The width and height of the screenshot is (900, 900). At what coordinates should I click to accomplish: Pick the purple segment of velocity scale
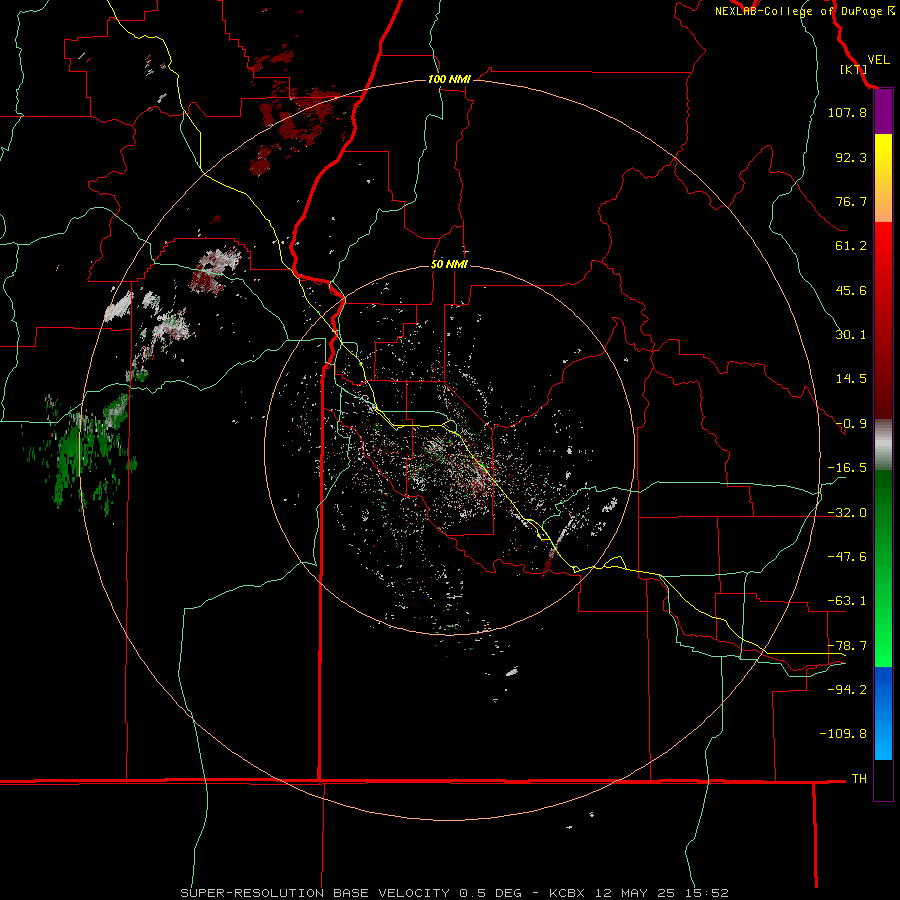click(883, 112)
